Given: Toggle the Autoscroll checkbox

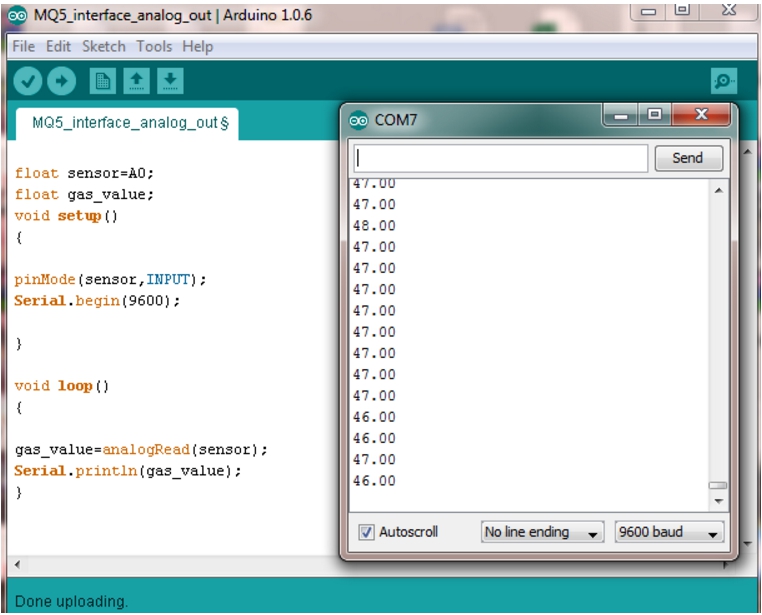Looking at the screenshot, I should point(366,532).
